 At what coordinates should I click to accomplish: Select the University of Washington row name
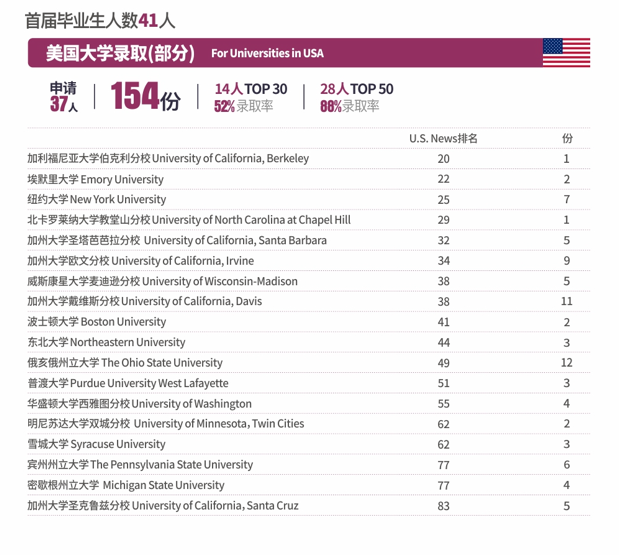click(139, 404)
